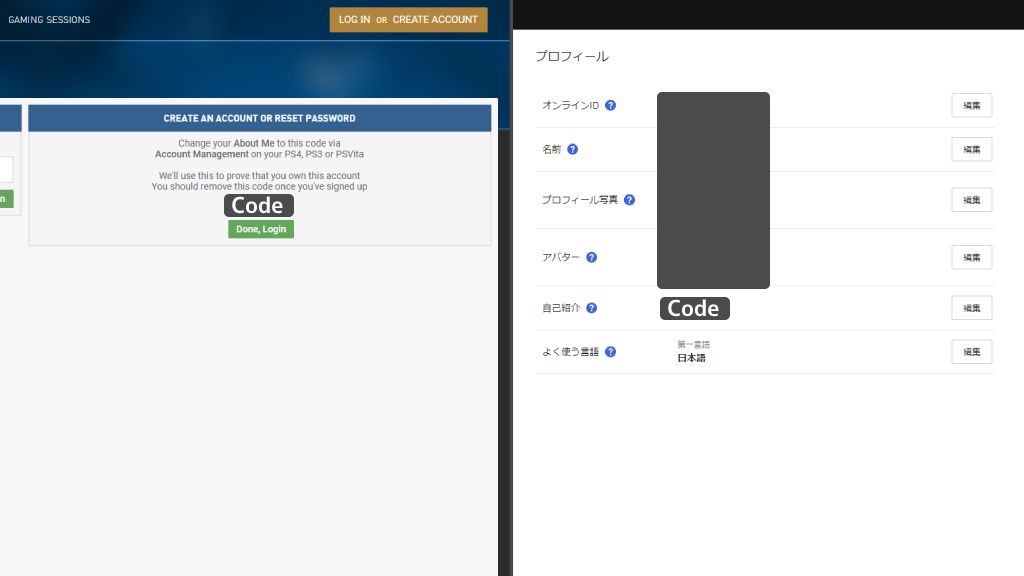Open the GAMING SESSIONS menu item
1024x576 pixels.
pos(49,20)
